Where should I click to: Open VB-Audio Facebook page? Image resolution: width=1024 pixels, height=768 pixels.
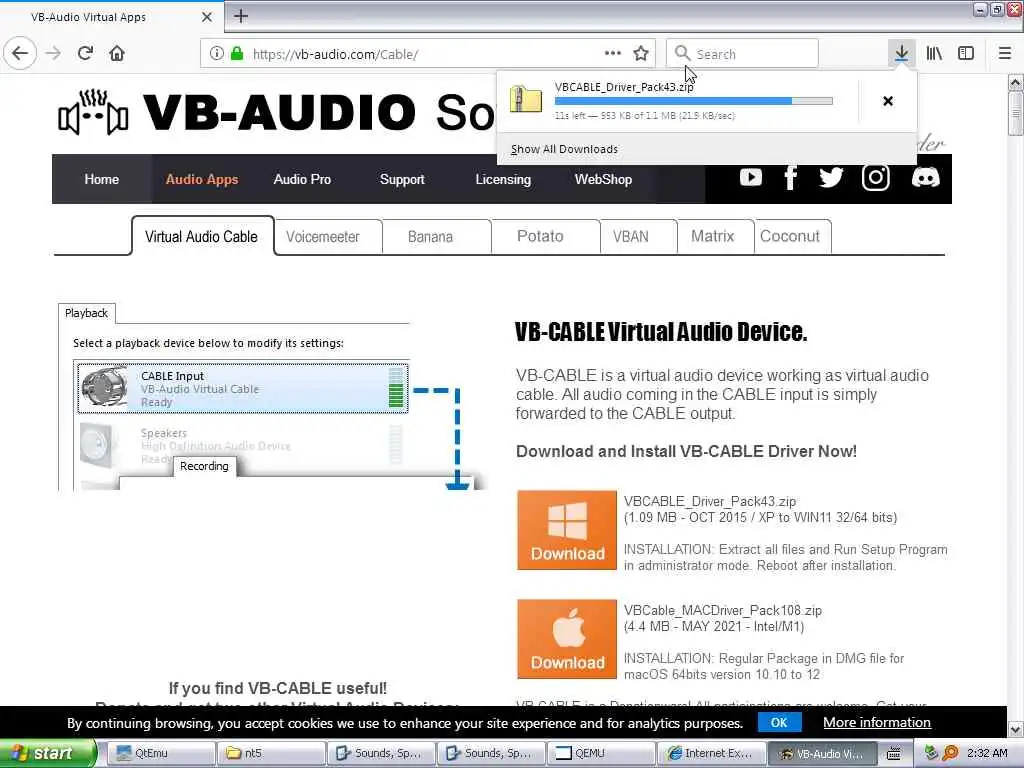click(790, 178)
